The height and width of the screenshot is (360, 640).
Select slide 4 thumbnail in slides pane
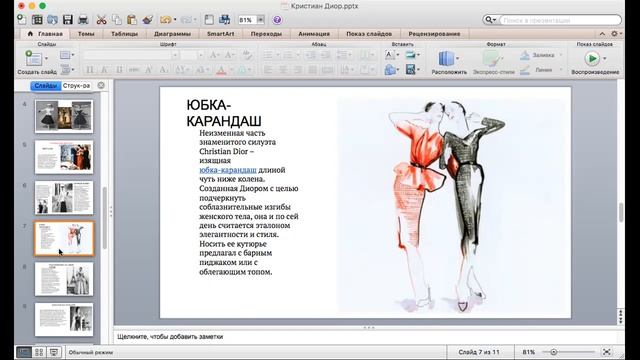coord(64,116)
